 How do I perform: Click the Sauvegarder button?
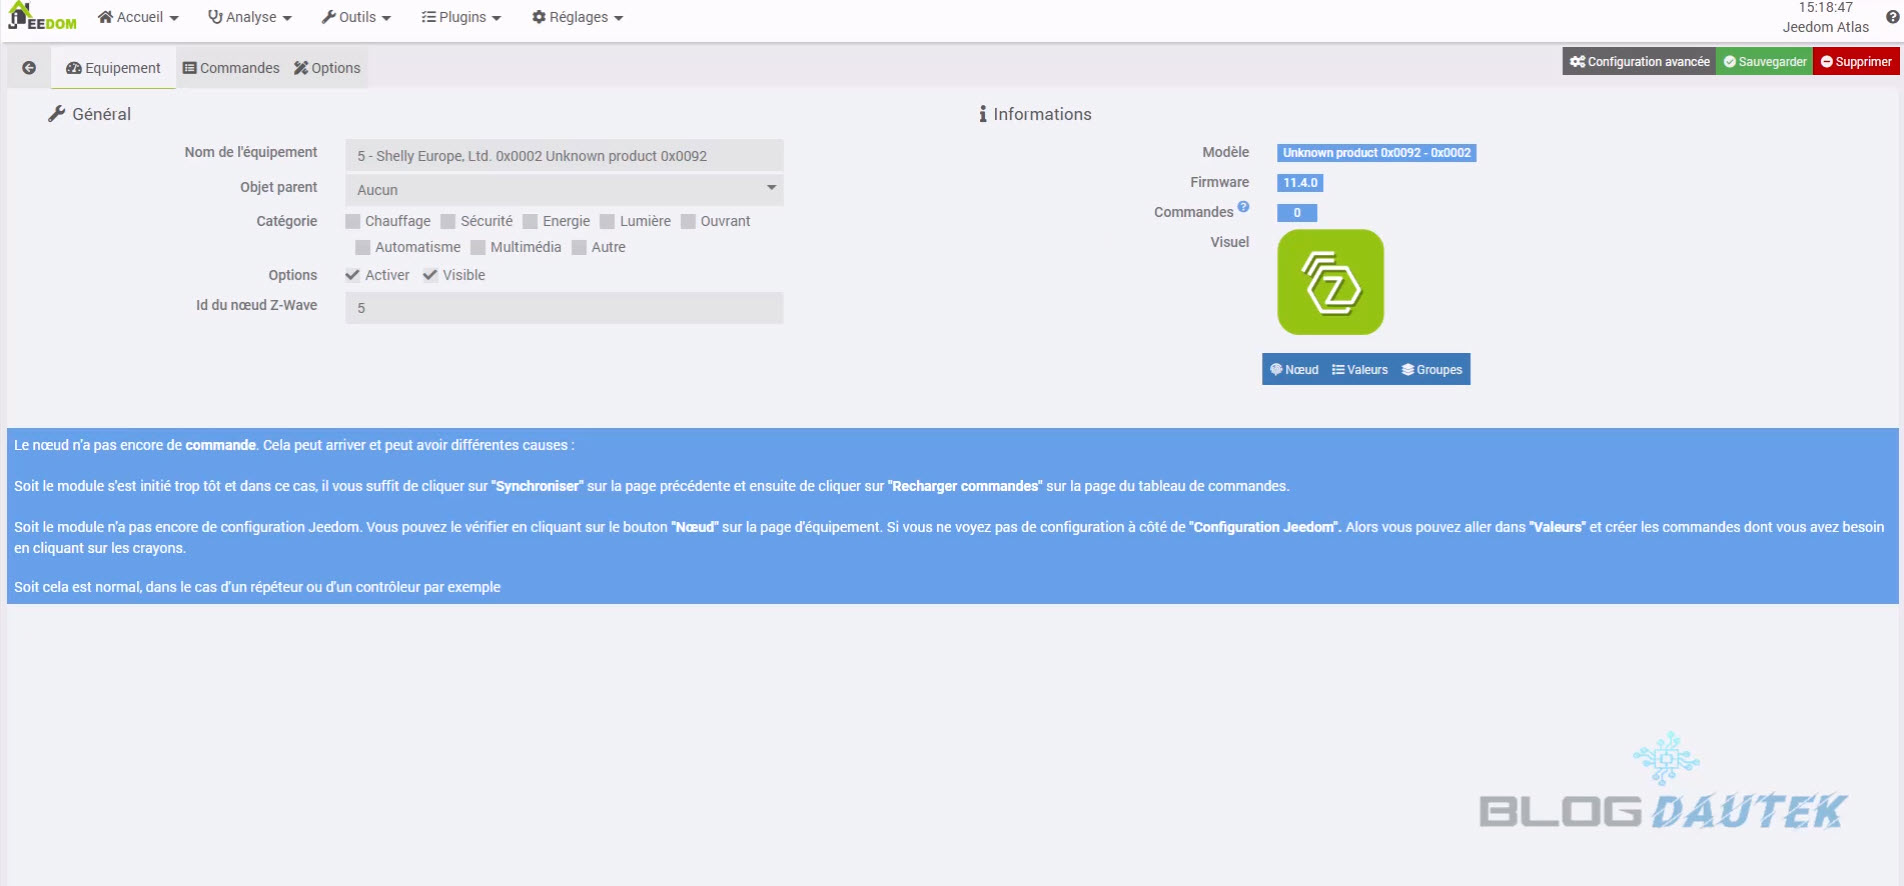1764,62
